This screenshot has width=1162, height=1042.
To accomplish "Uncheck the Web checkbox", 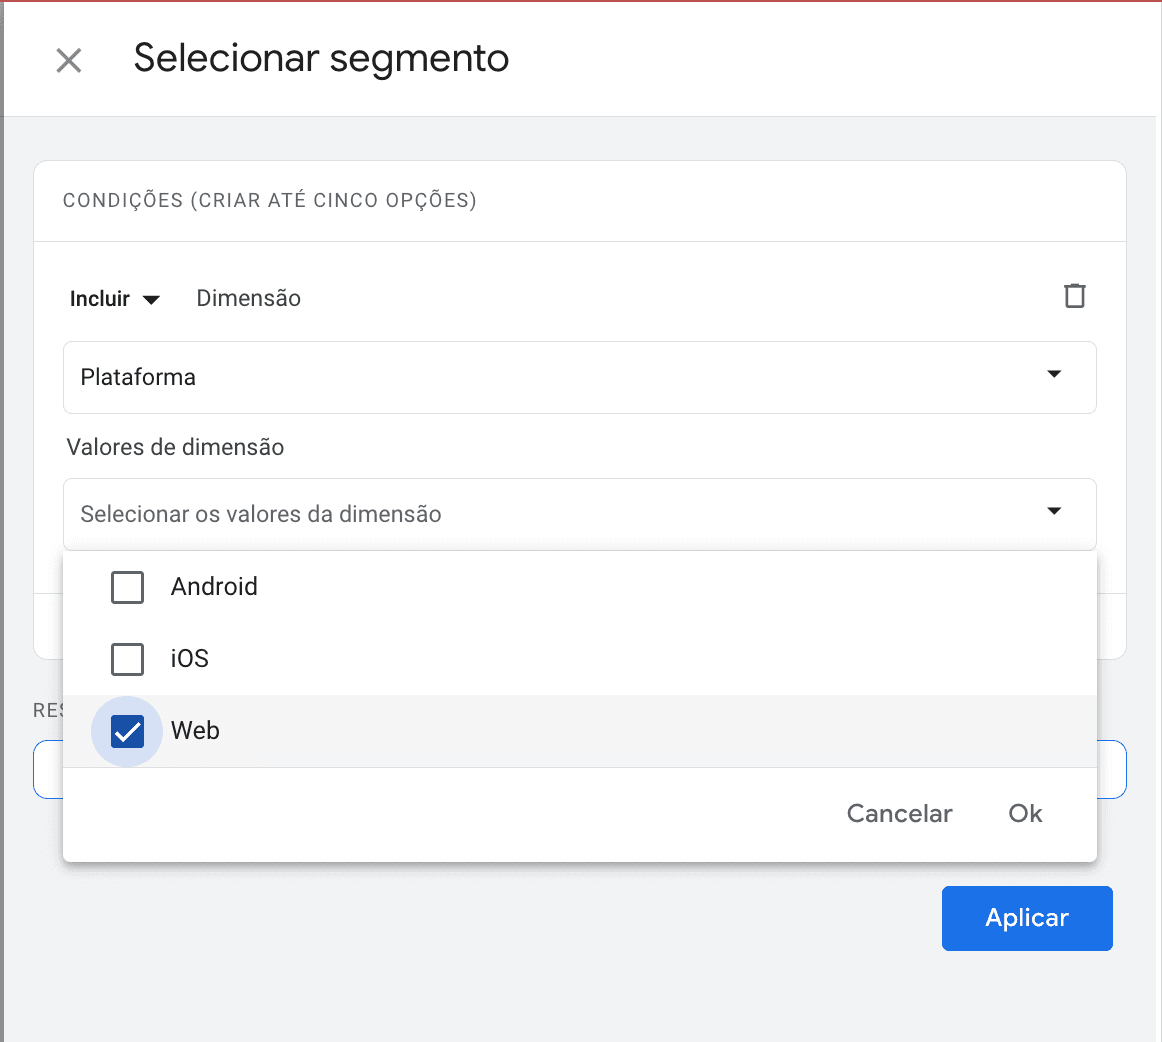I will (x=127, y=731).
